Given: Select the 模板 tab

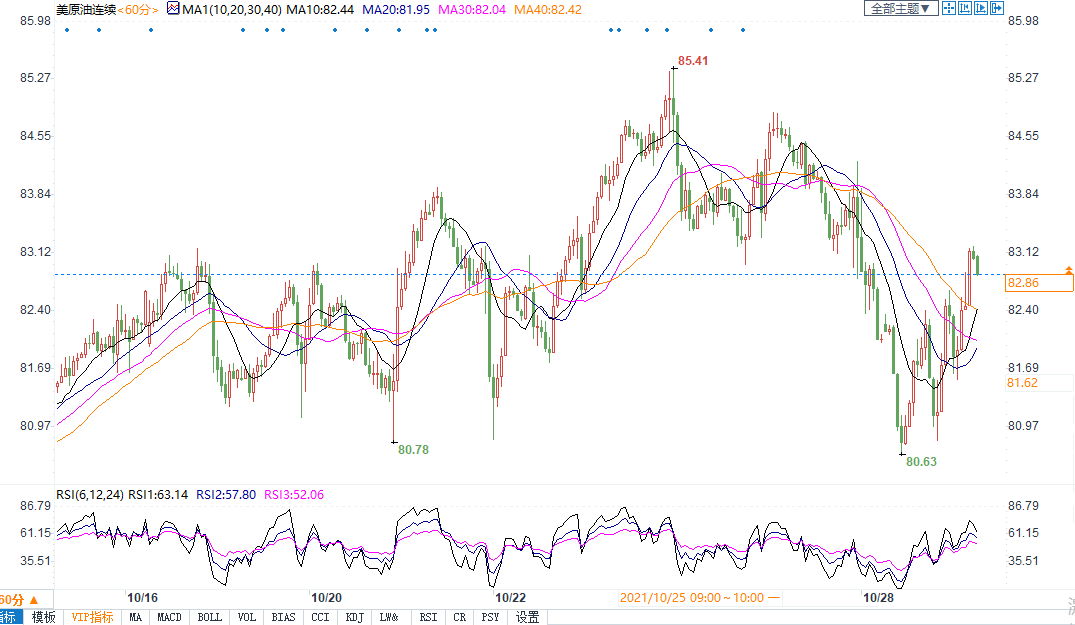Looking at the screenshot, I should (x=44, y=617).
